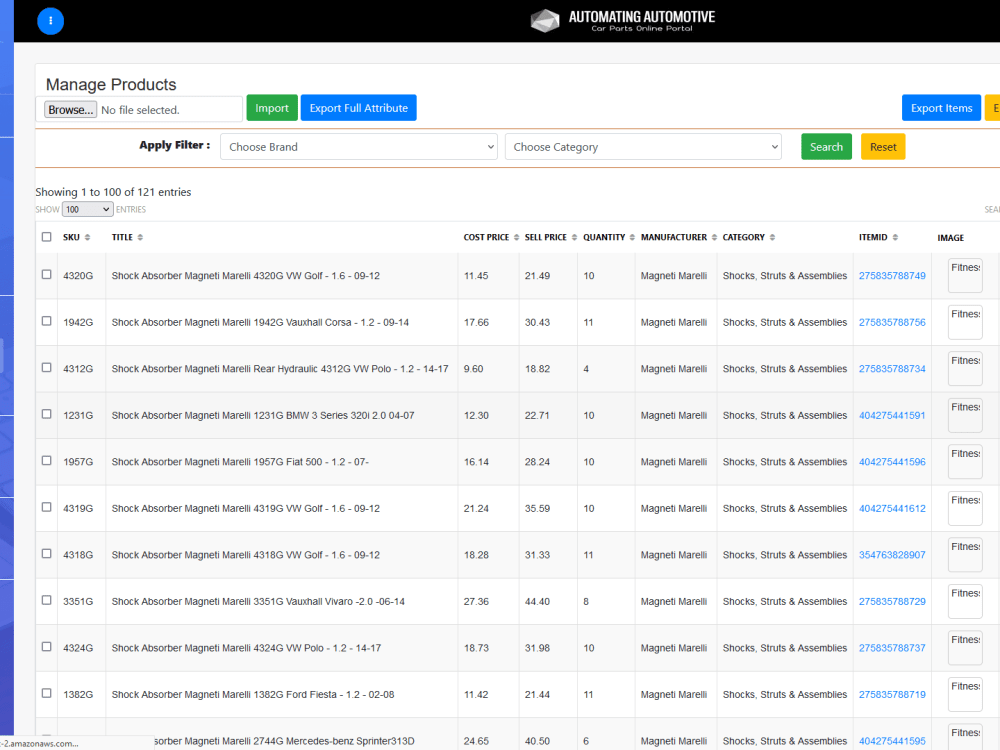Click image thumbnail for SKU 1382G

[x=965, y=694]
